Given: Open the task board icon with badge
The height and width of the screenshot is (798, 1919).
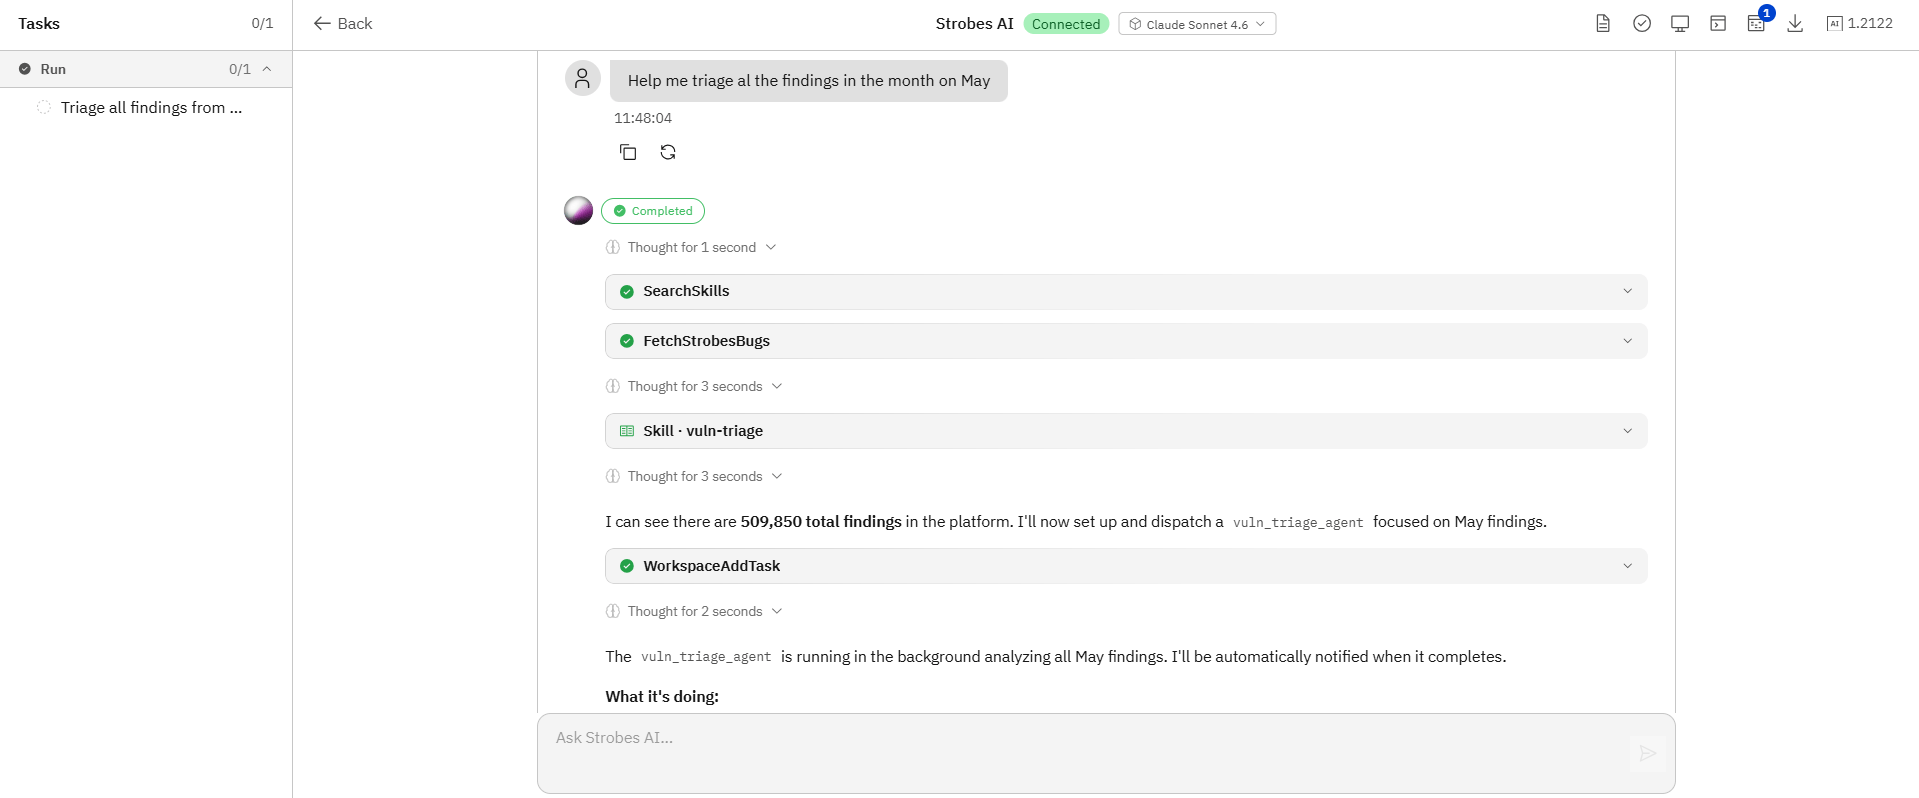Looking at the screenshot, I should tap(1757, 23).
